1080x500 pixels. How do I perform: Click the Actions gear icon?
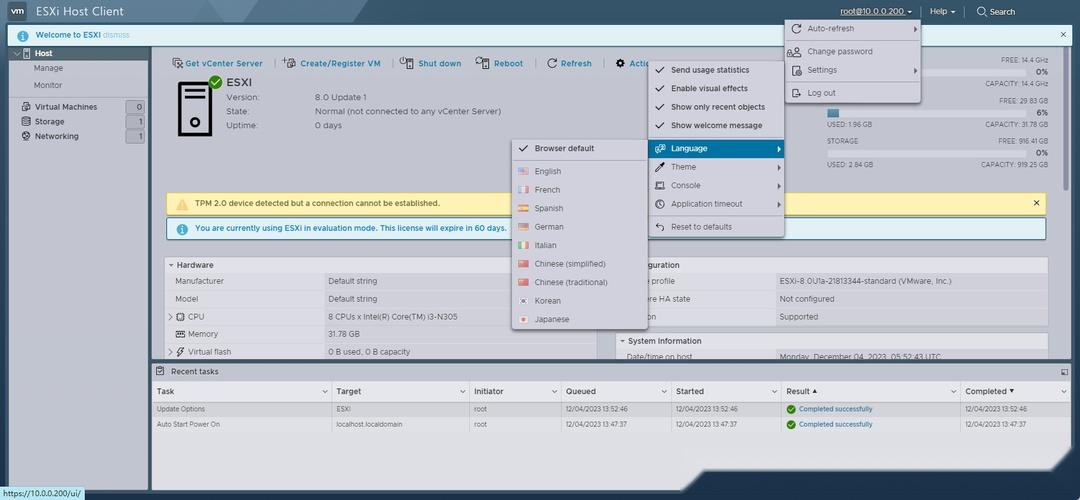[x=620, y=63]
